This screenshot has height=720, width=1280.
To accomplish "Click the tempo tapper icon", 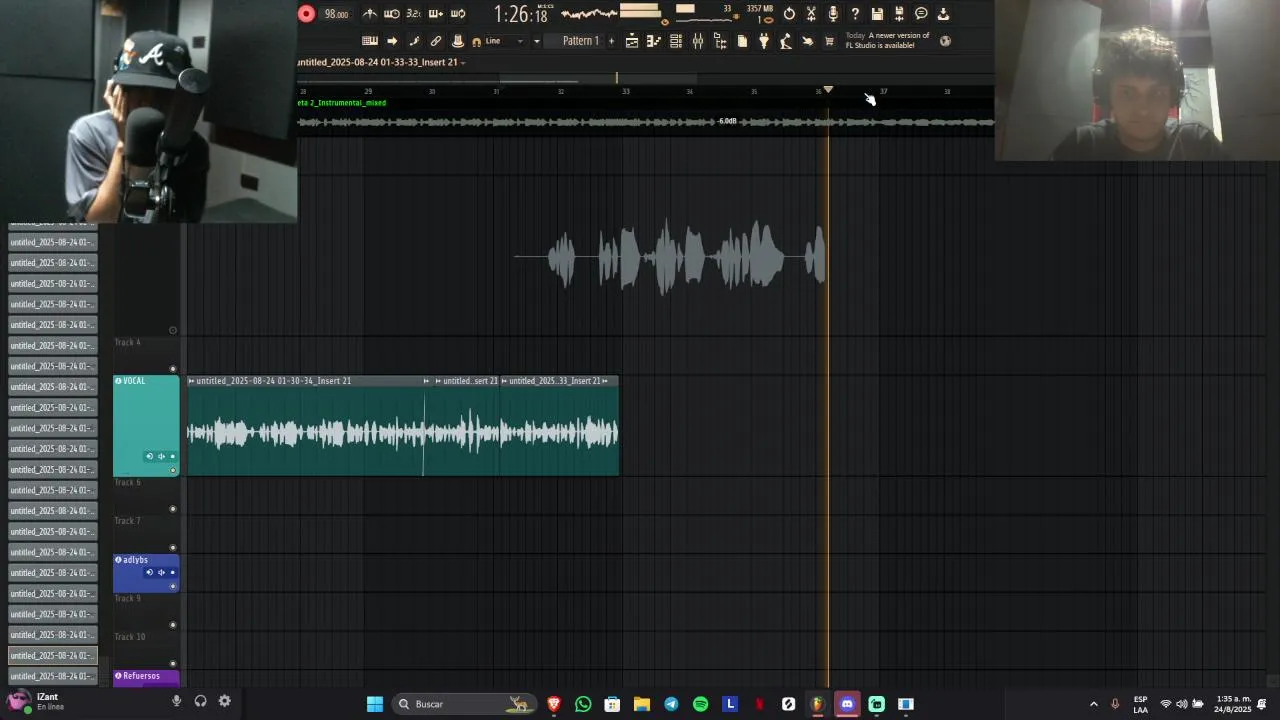I will tap(786, 41).
